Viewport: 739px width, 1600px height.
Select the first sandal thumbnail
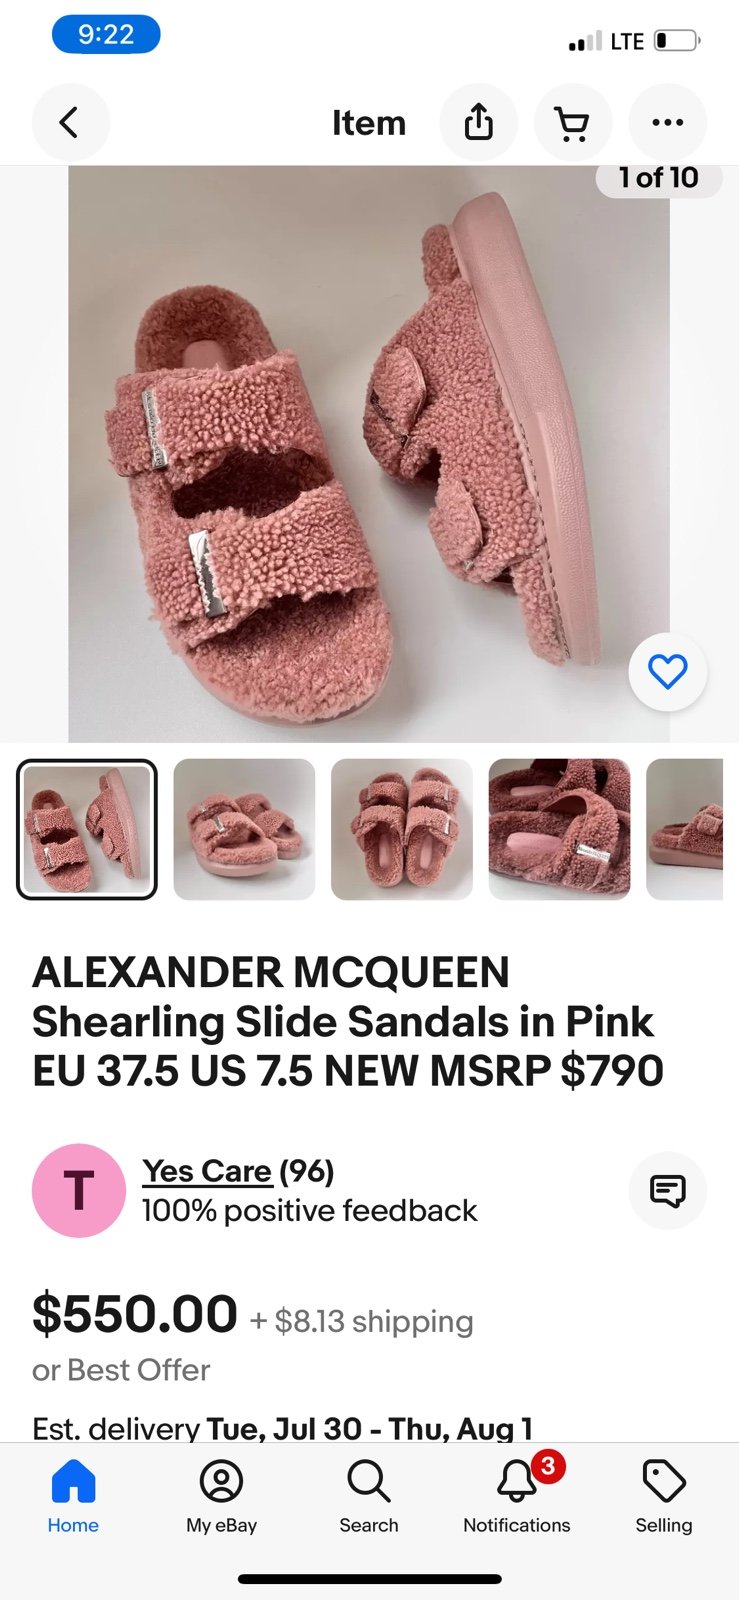click(87, 830)
